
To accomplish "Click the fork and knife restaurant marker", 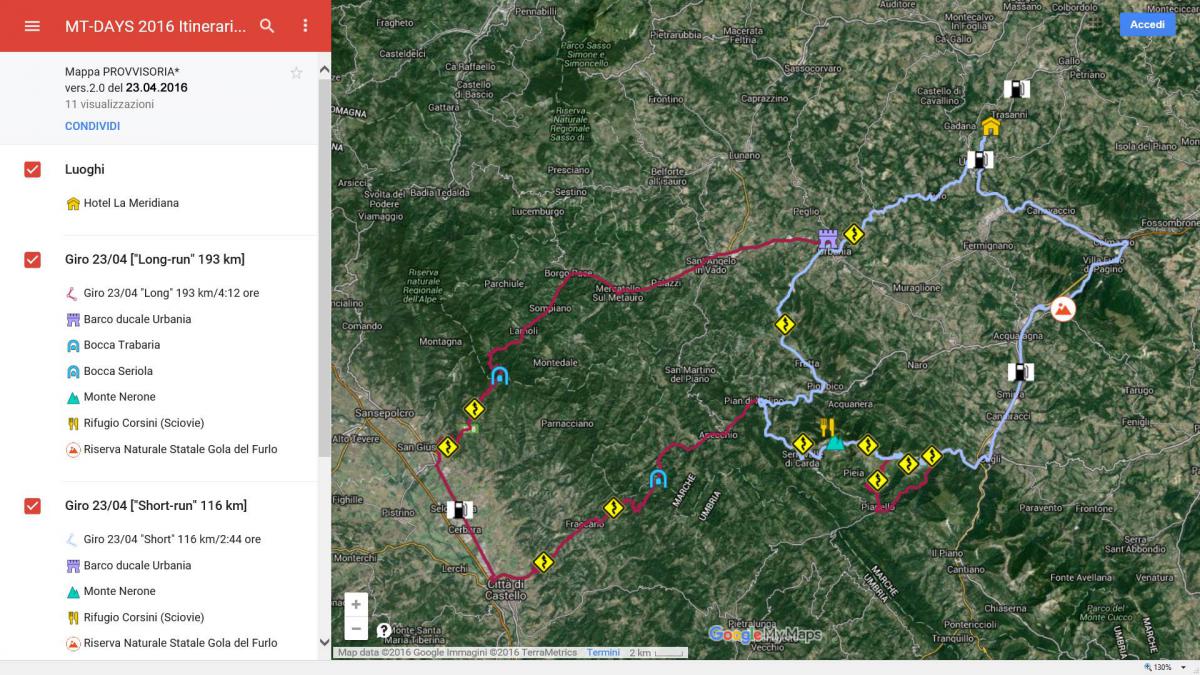I will pyautogui.click(x=826, y=427).
